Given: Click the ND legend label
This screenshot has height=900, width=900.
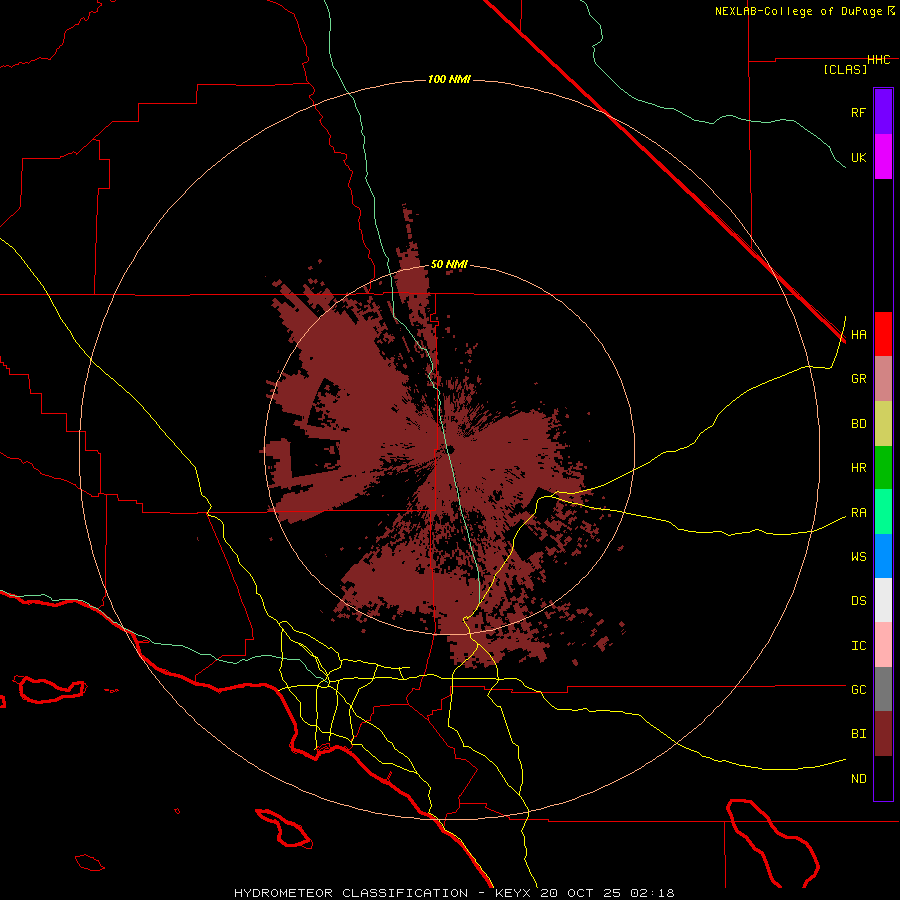Looking at the screenshot, I should click(x=858, y=779).
